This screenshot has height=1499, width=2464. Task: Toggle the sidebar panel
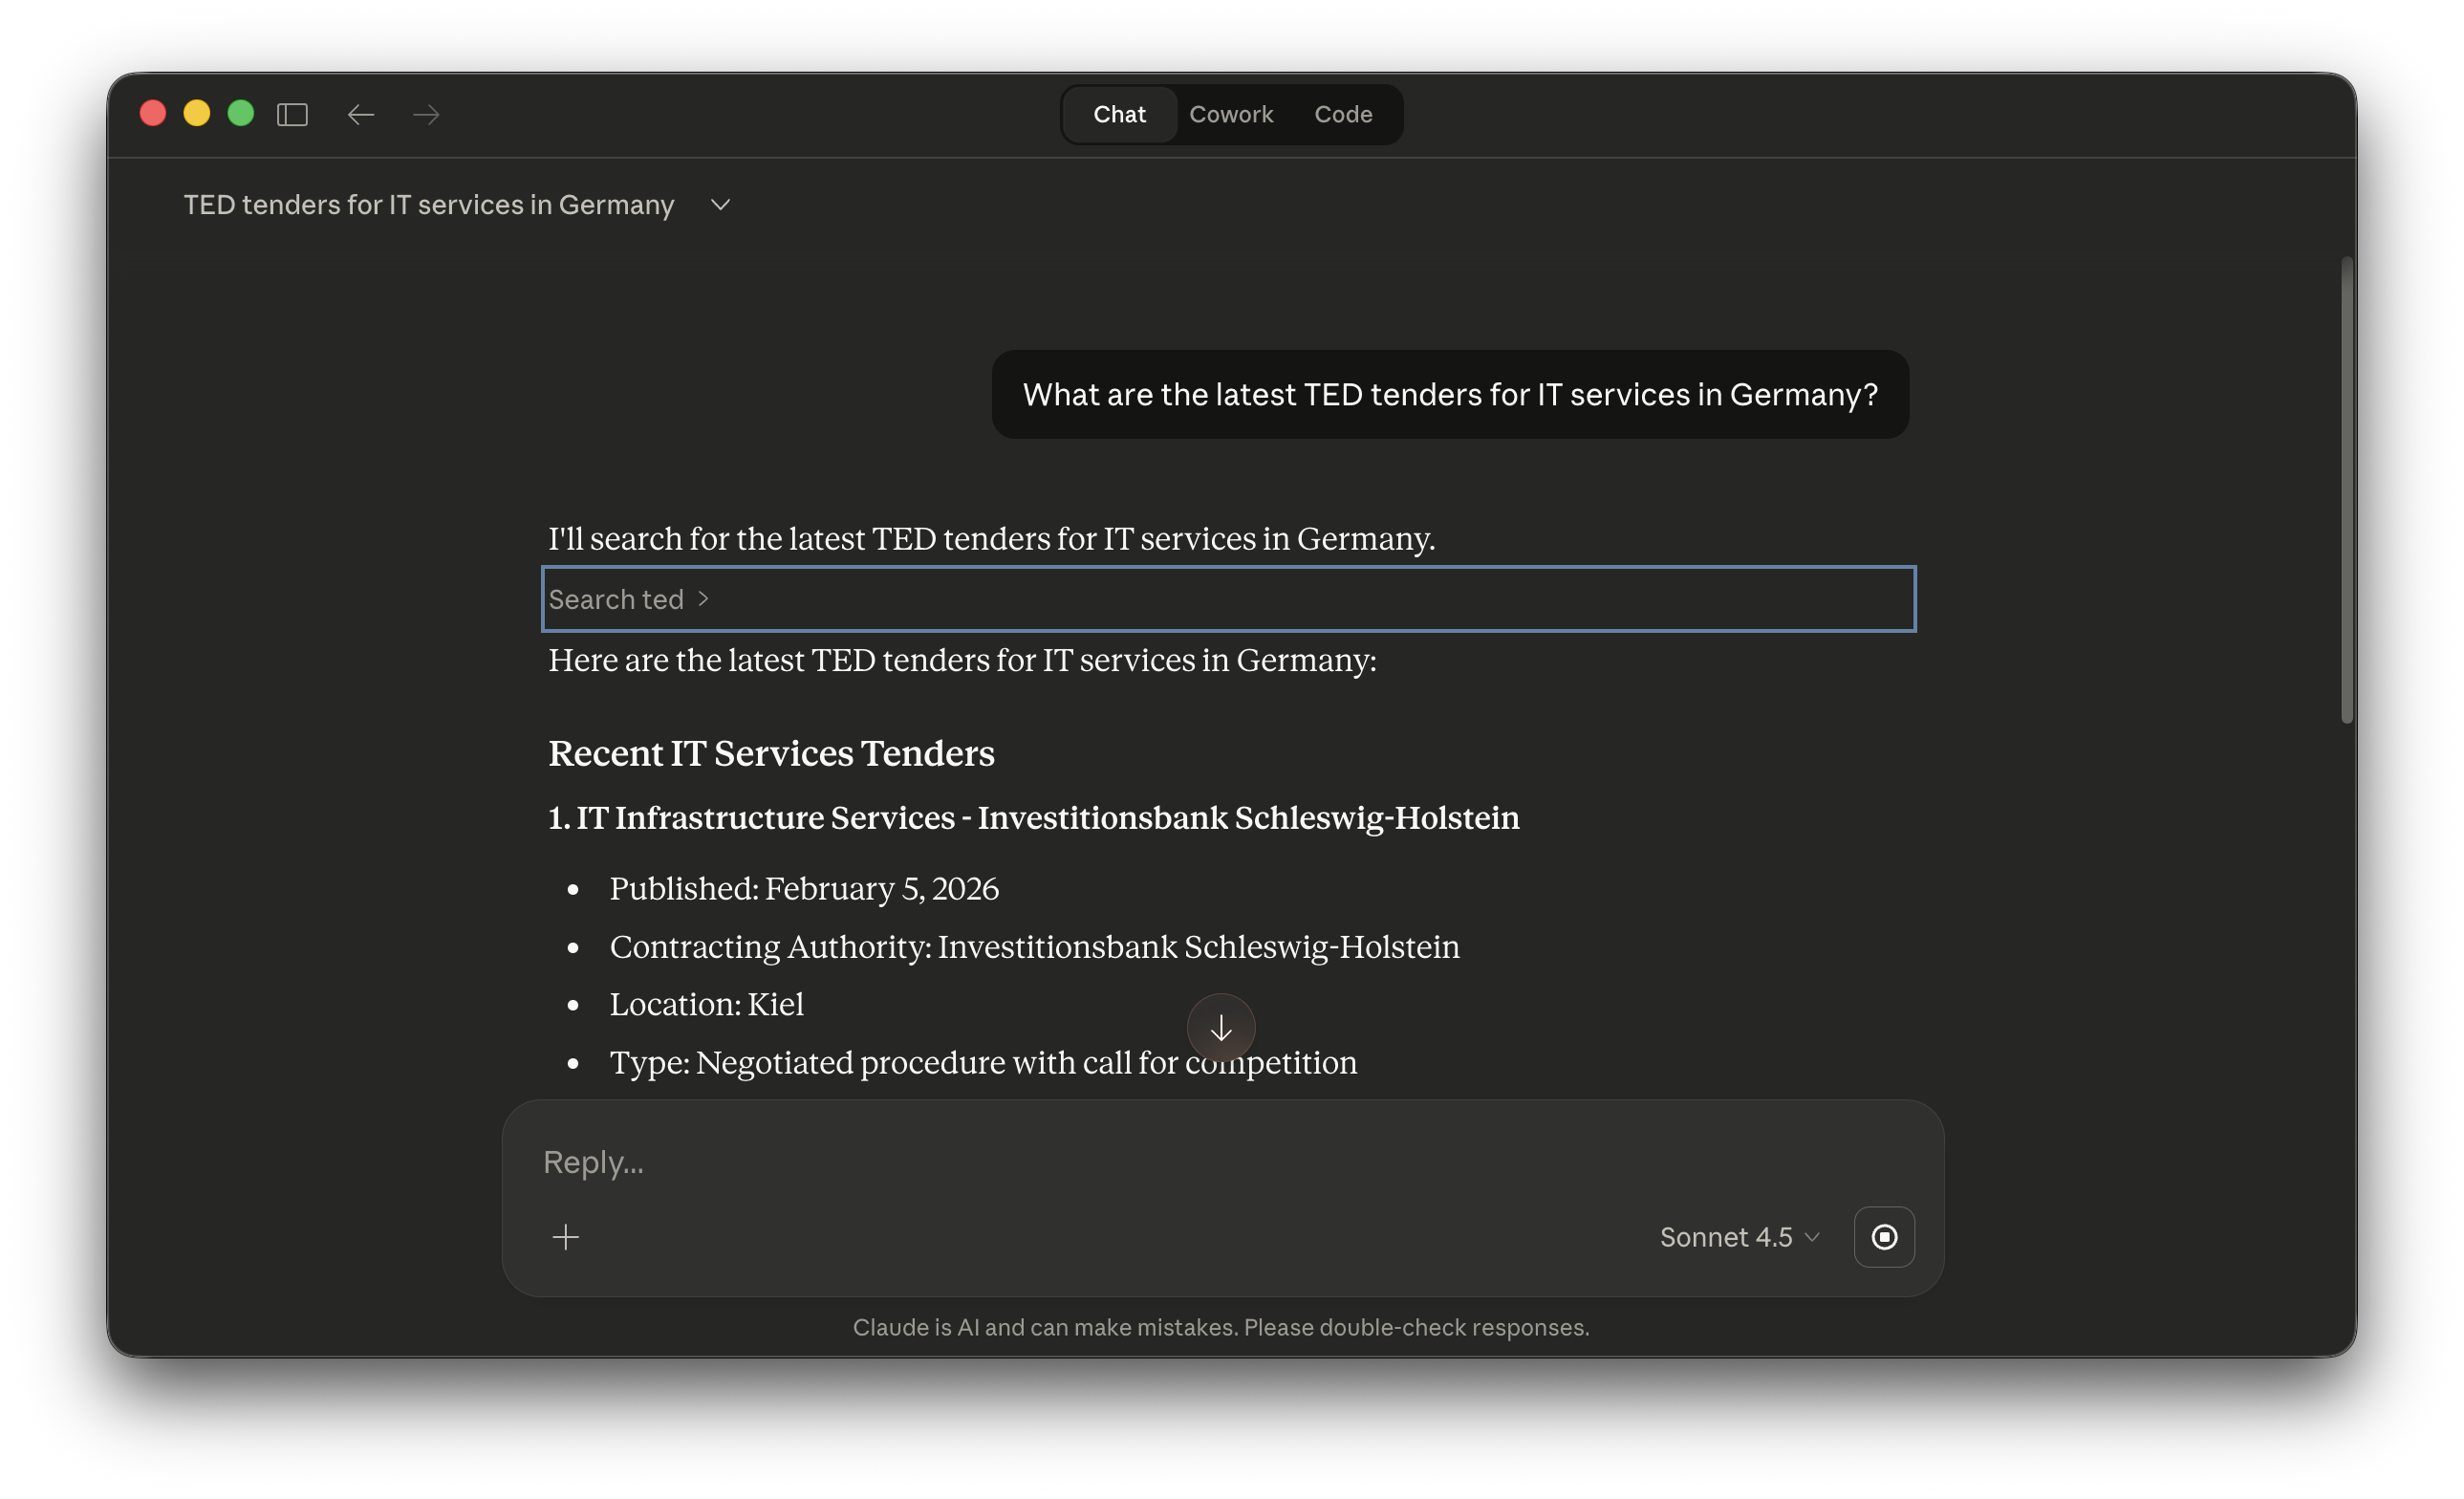(x=292, y=114)
